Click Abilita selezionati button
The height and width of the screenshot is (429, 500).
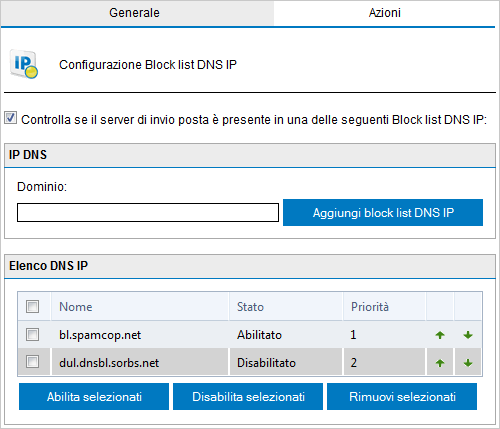coord(94,397)
